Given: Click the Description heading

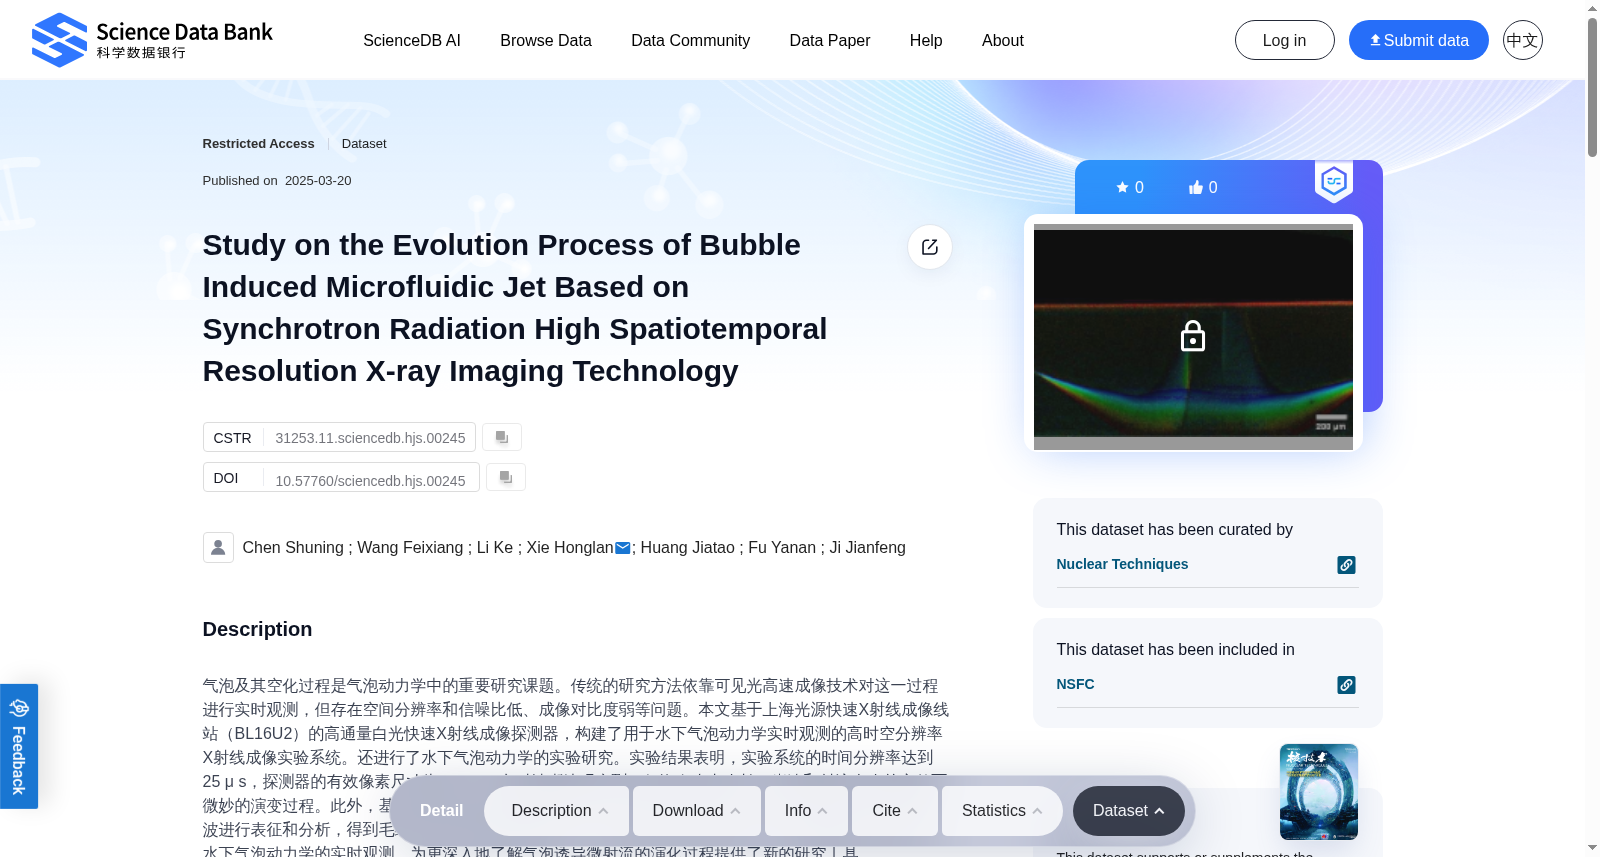Looking at the screenshot, I should [x=257, y=629].
